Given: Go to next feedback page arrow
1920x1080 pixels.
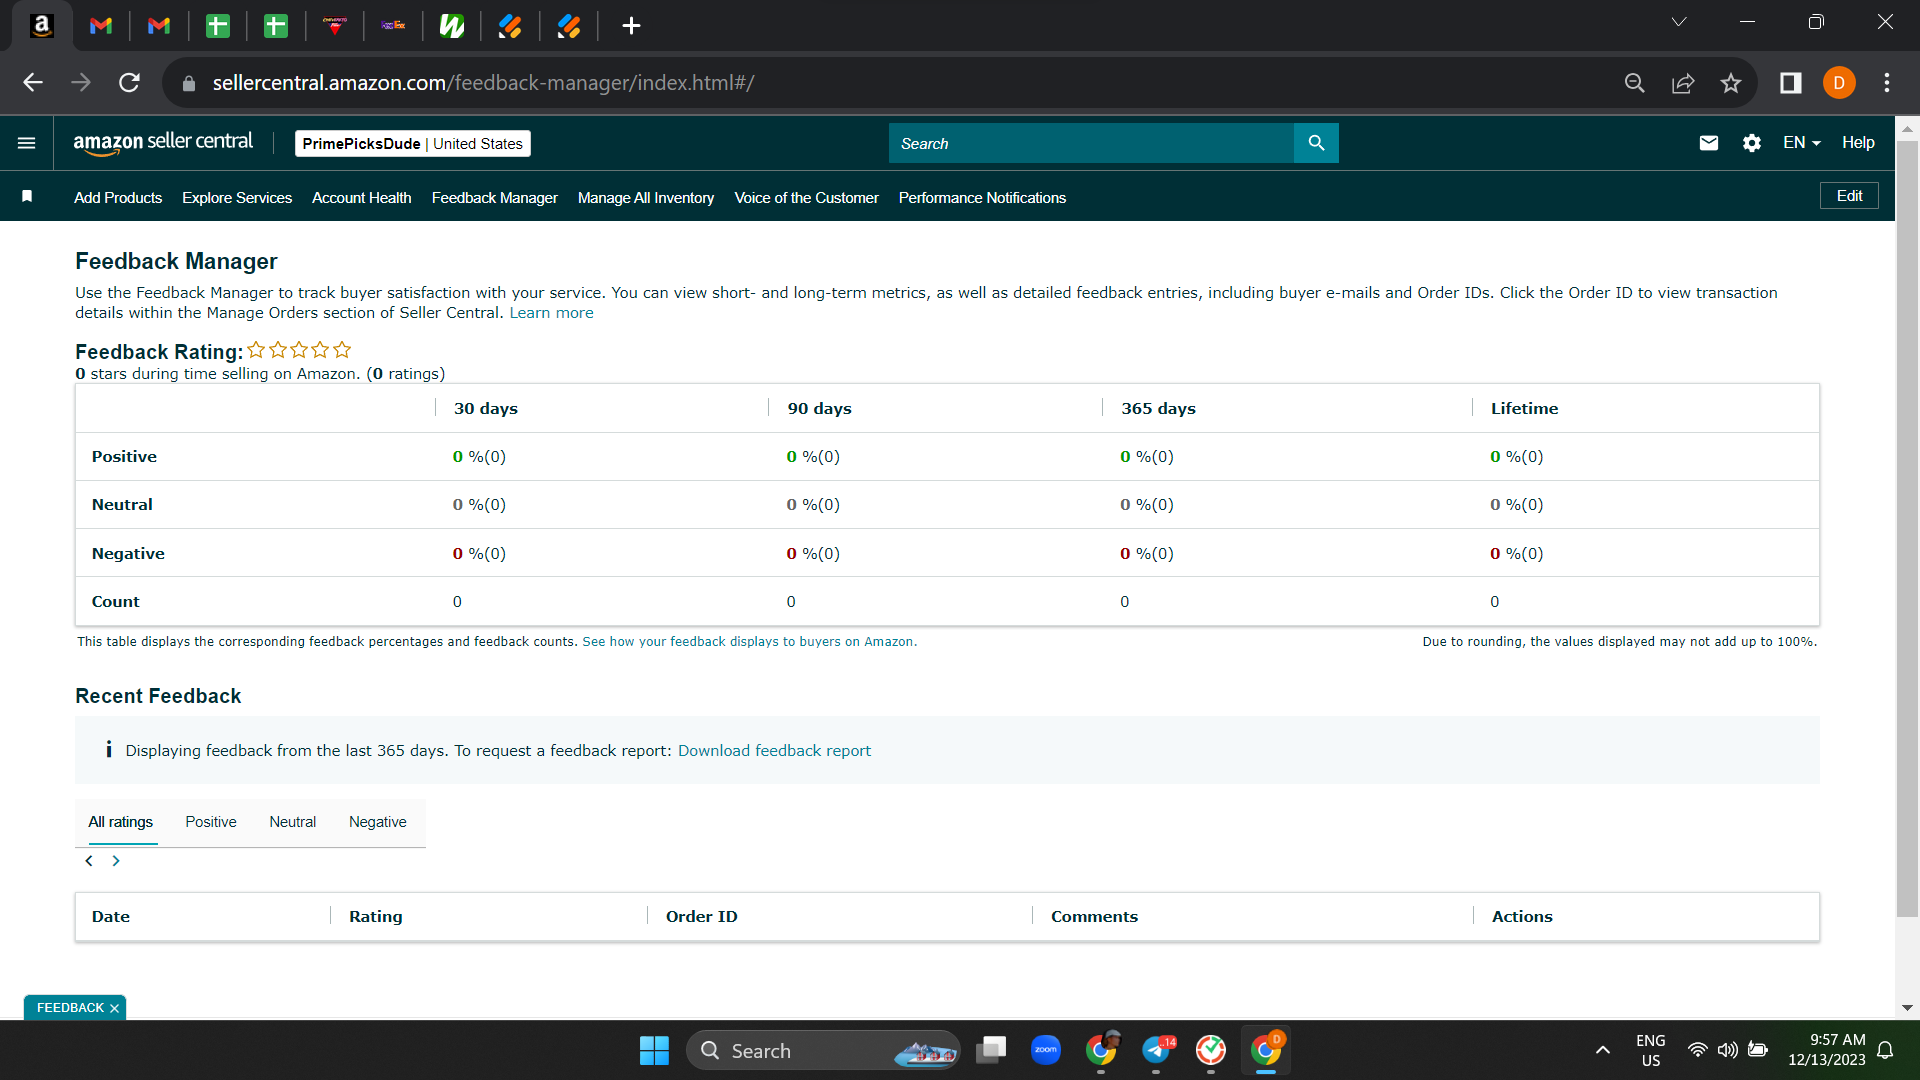Looking at the screenshot, I should [116, 861].
